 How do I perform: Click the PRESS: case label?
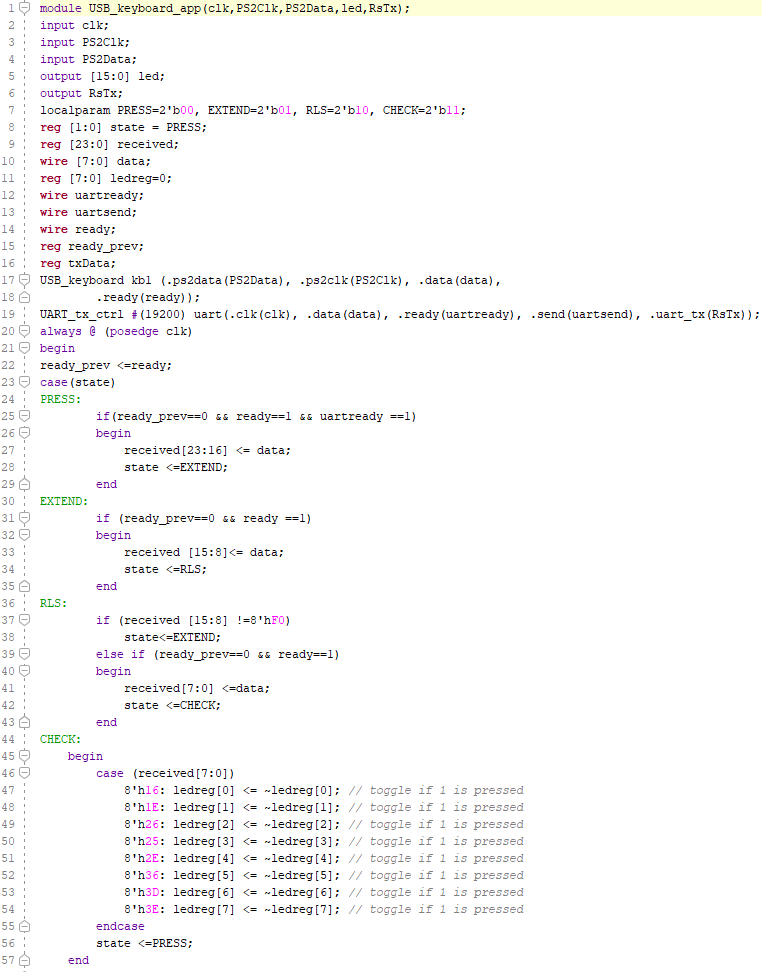61,399
